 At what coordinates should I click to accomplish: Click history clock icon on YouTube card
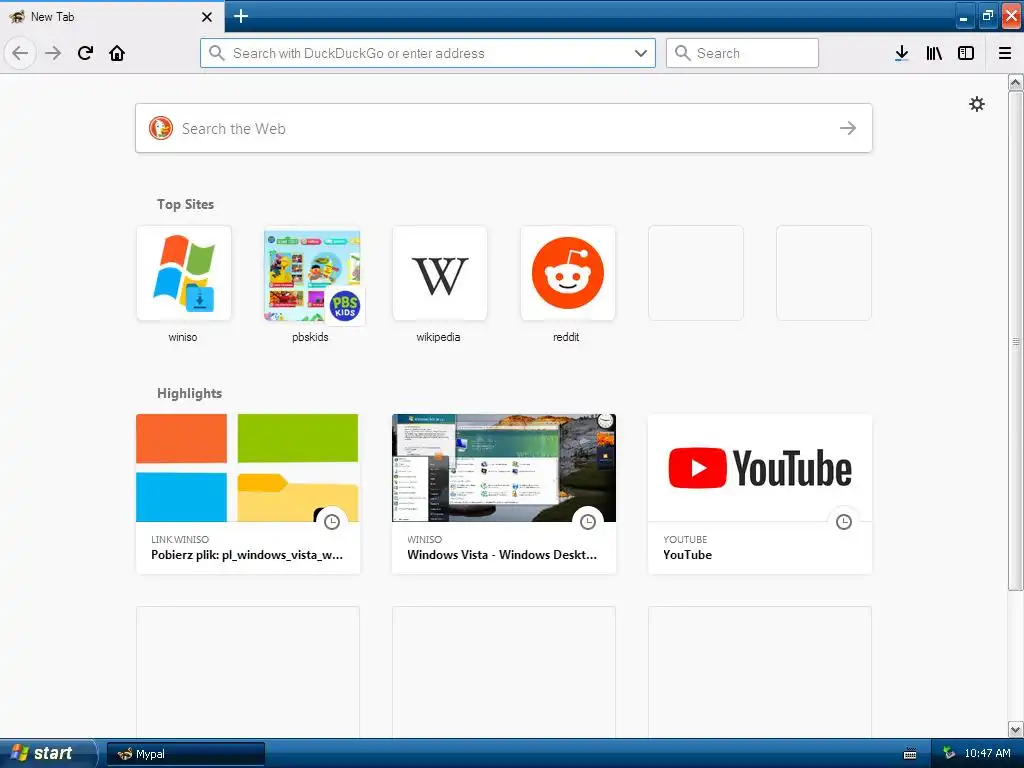coord(844,522)
